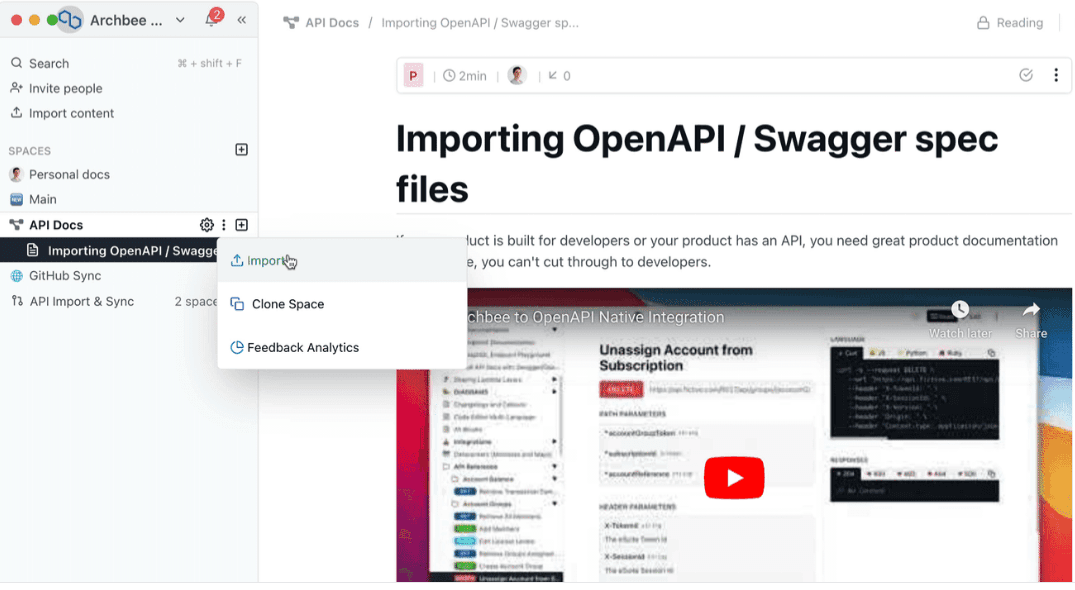Click the Search field in sidebar

click(x=49, y=63)
